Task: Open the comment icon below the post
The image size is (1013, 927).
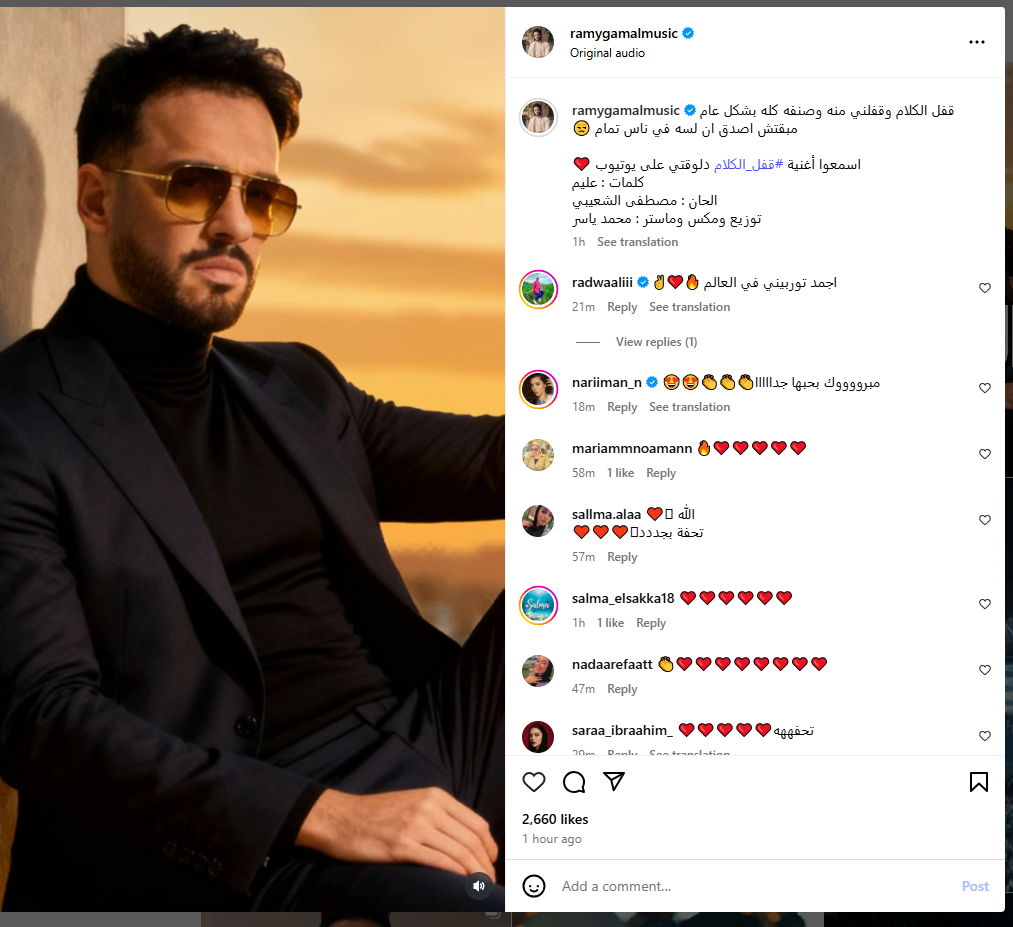Action: tap(574, 782)
